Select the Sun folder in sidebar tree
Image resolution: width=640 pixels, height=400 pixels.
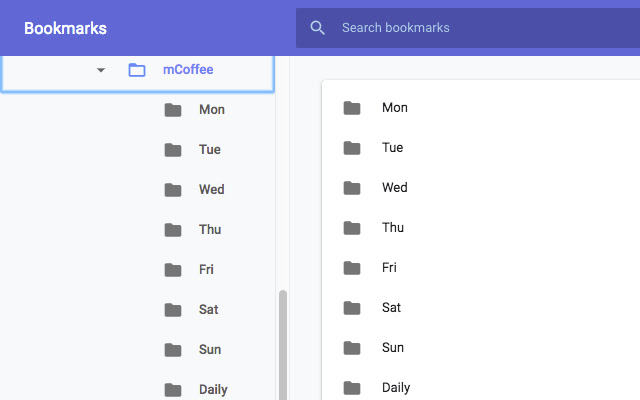coord(209,350)
